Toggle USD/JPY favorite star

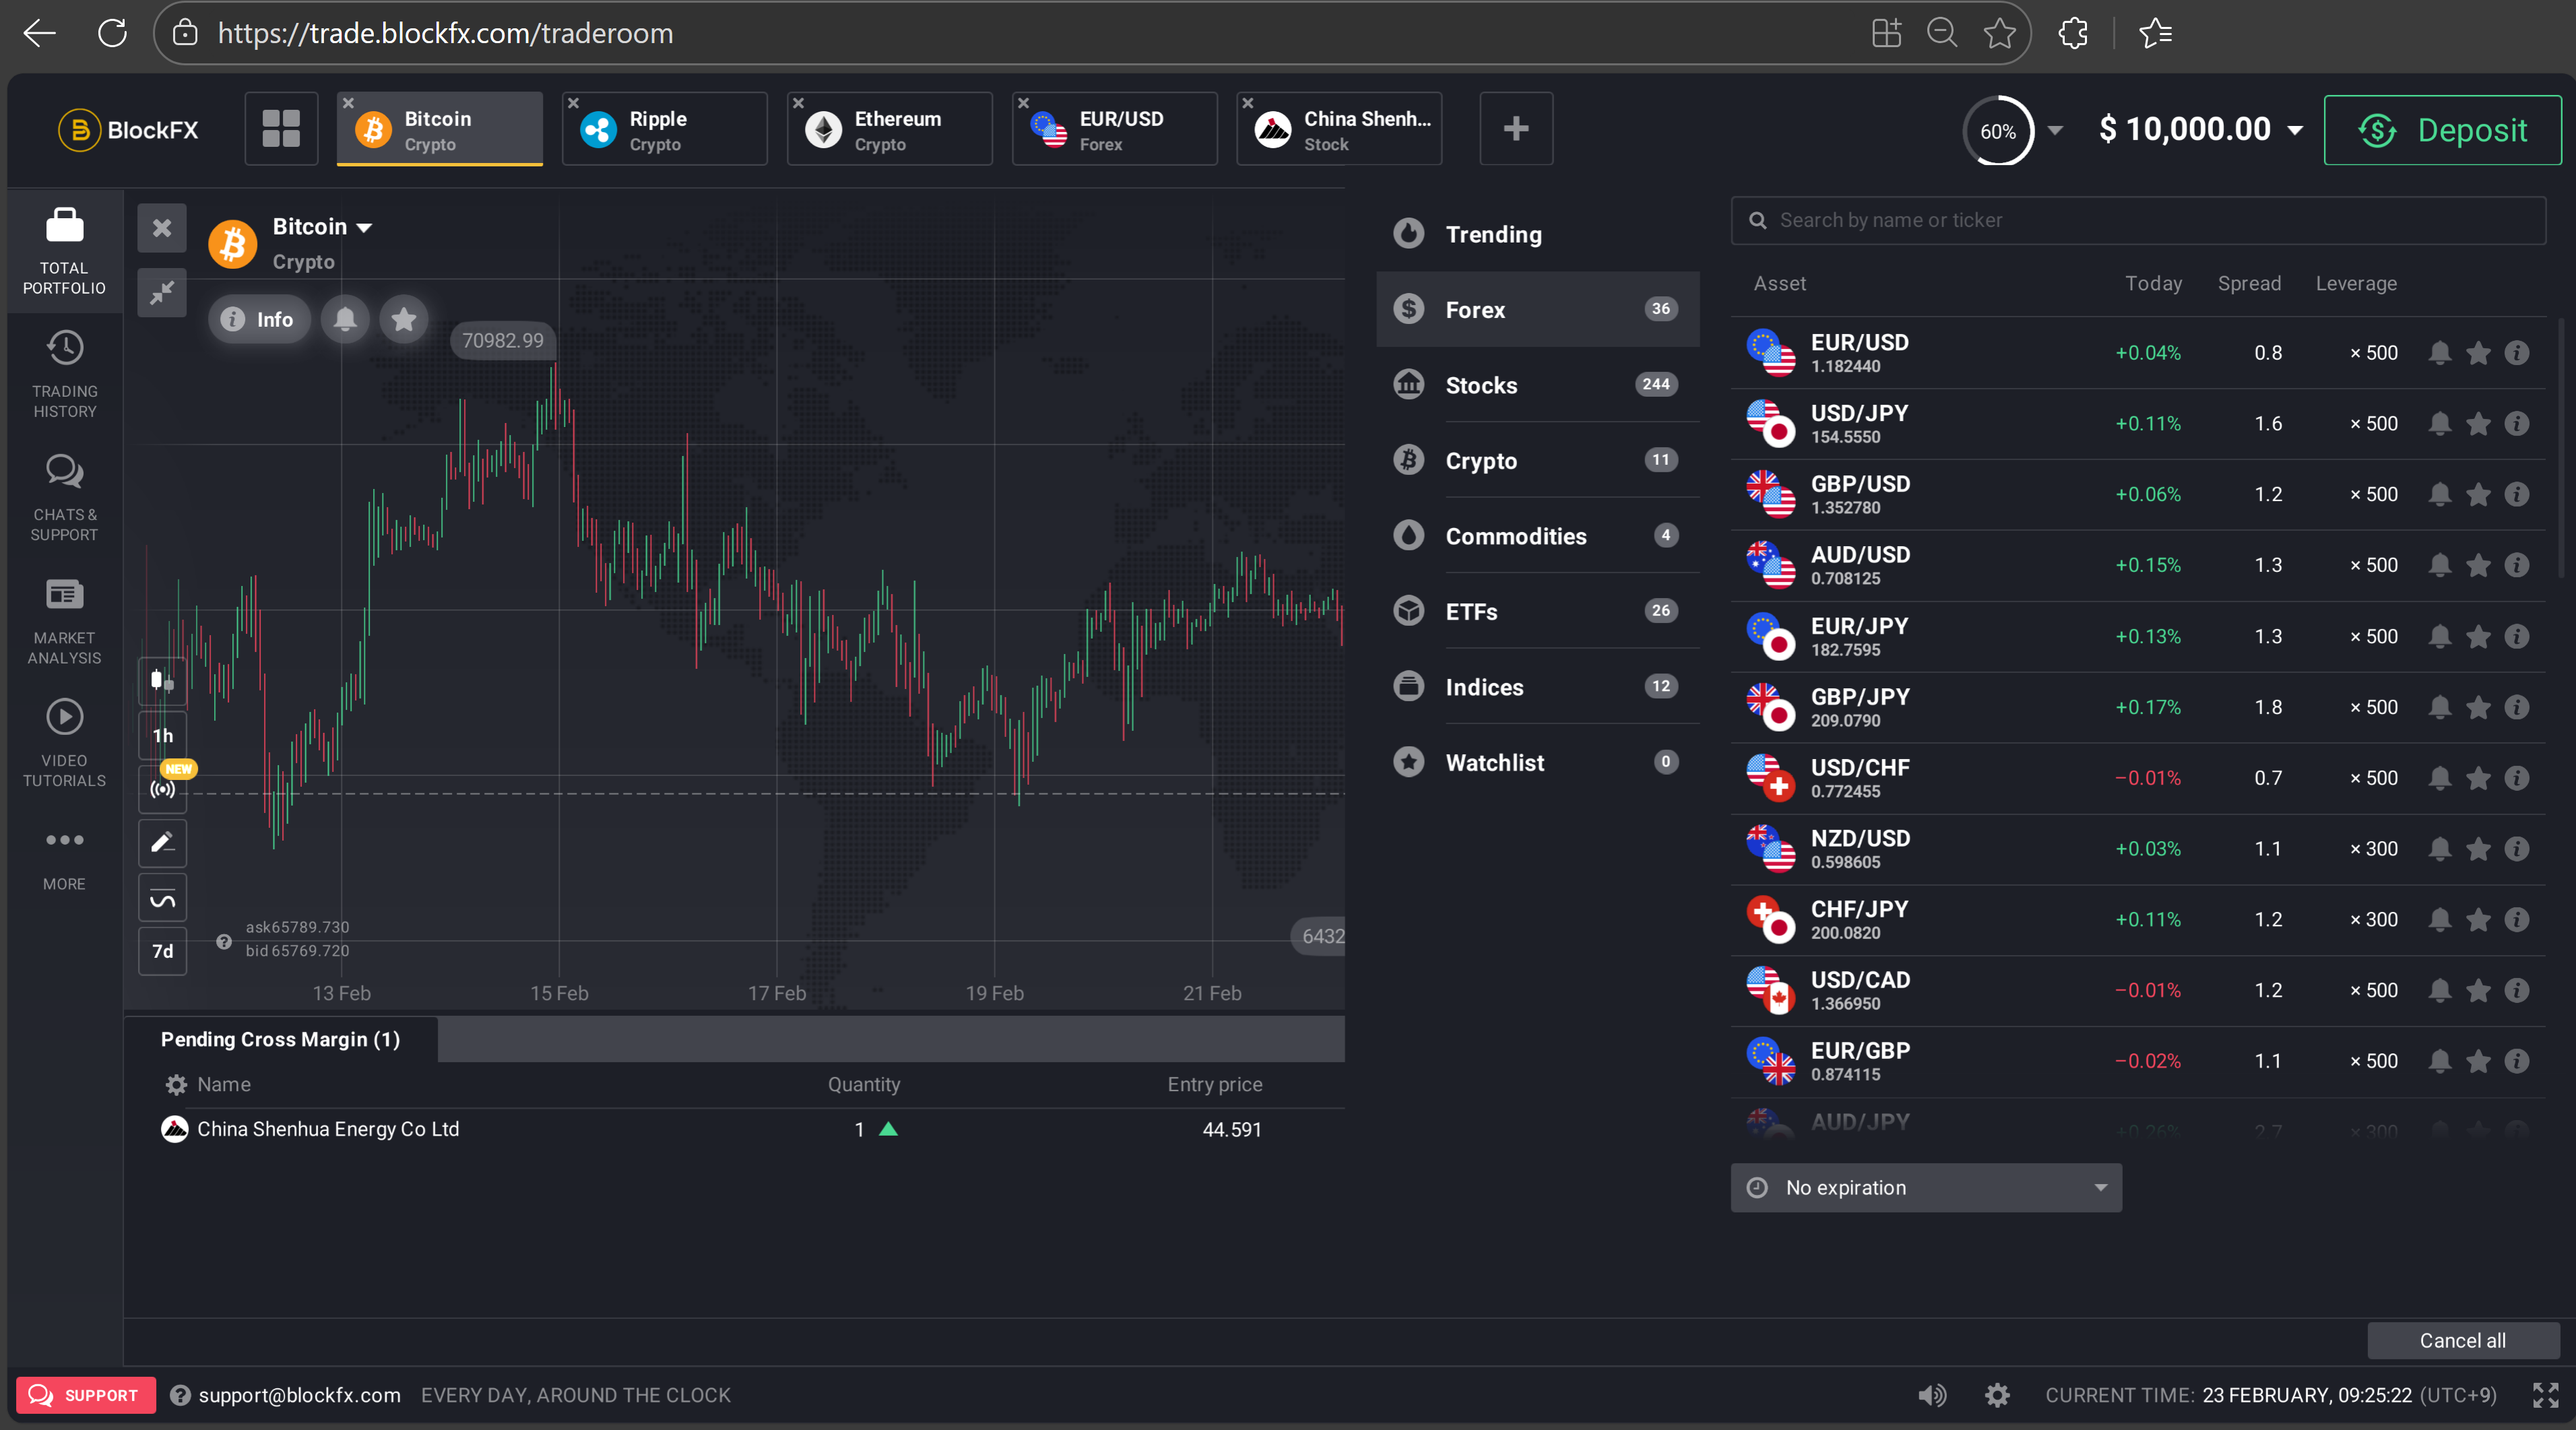click(2478, 424)
